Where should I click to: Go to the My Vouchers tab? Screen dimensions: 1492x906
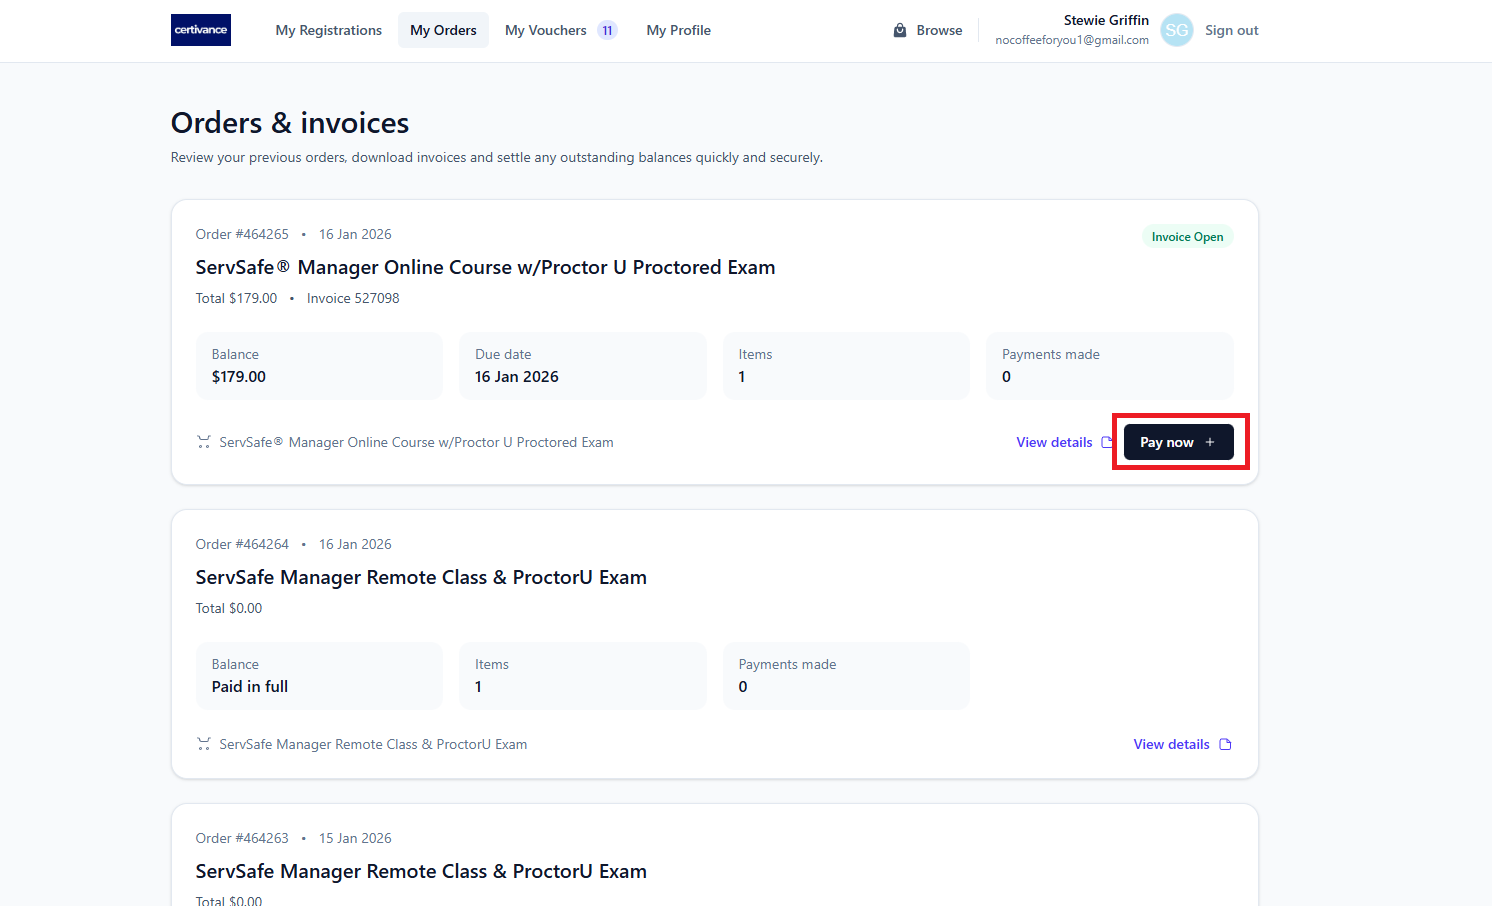[546, 30]
